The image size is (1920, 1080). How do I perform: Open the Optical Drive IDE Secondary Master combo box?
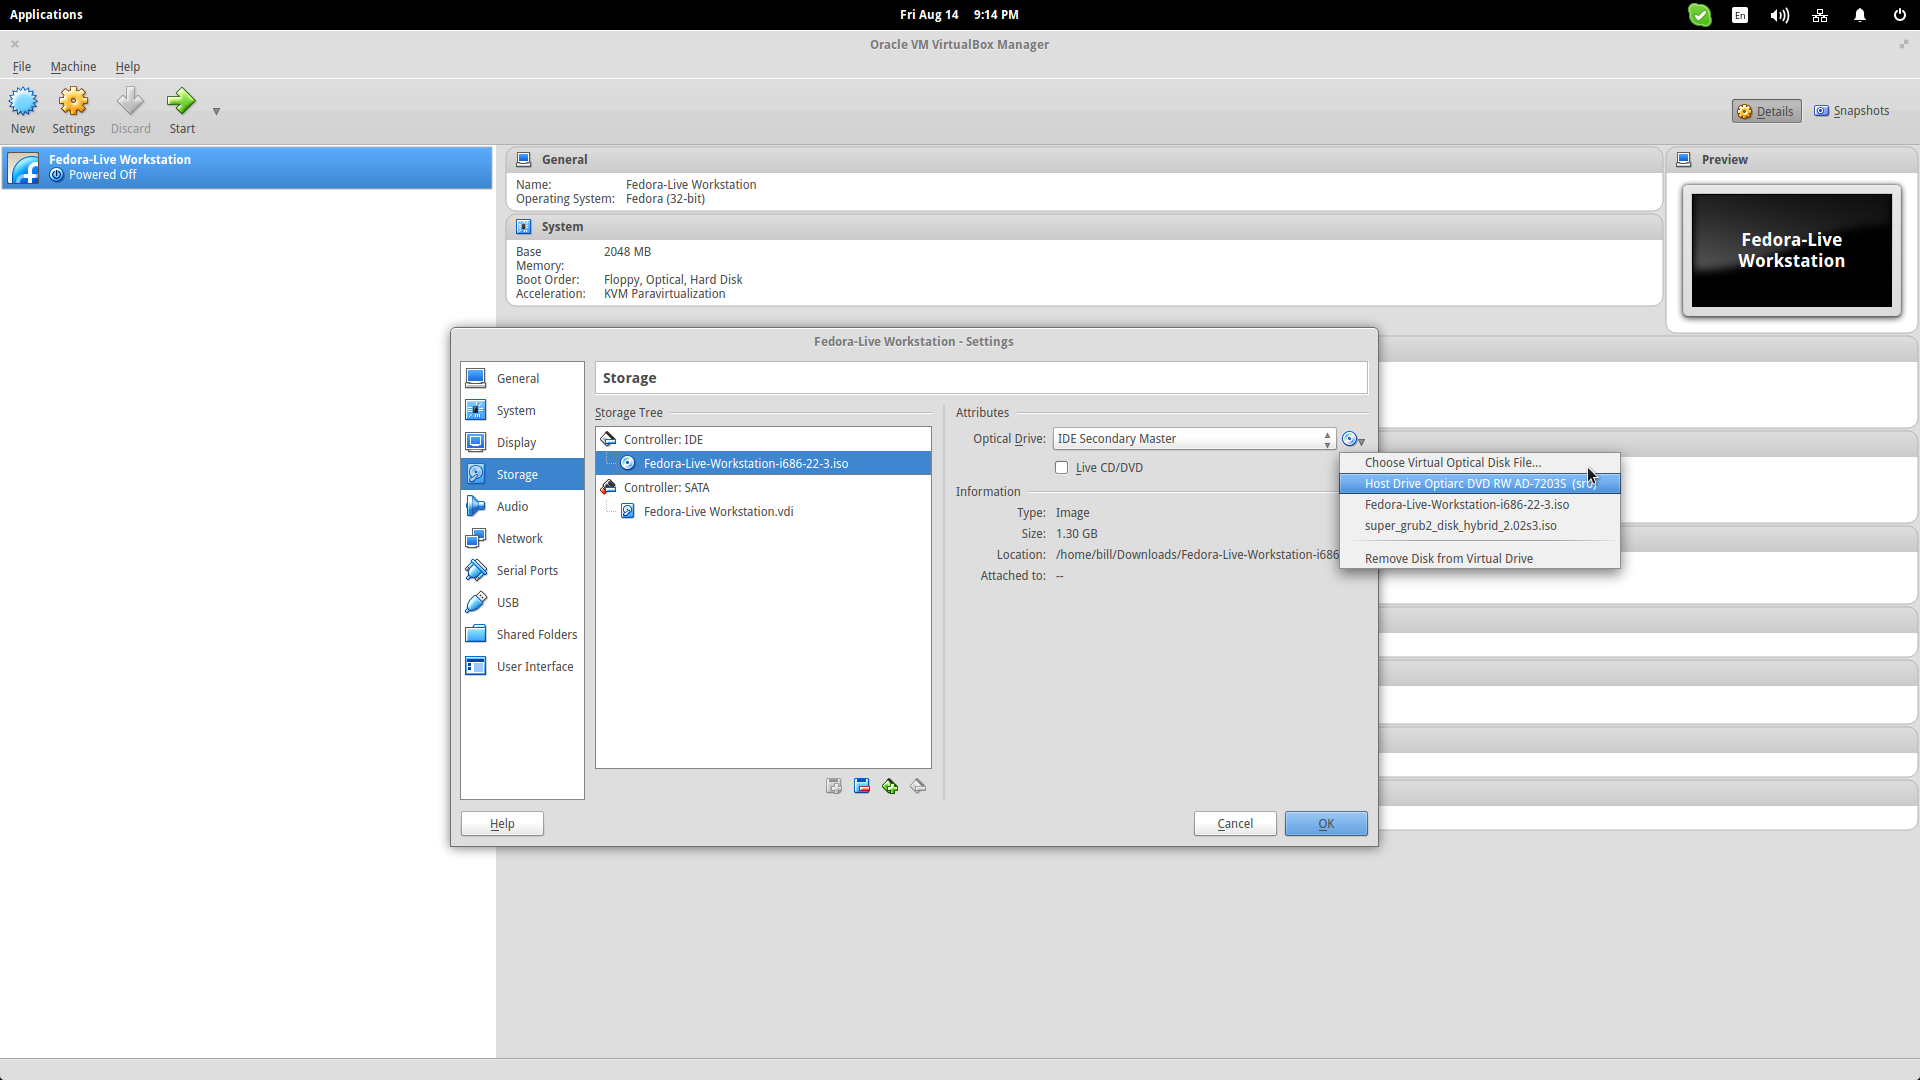(1194, 439)
